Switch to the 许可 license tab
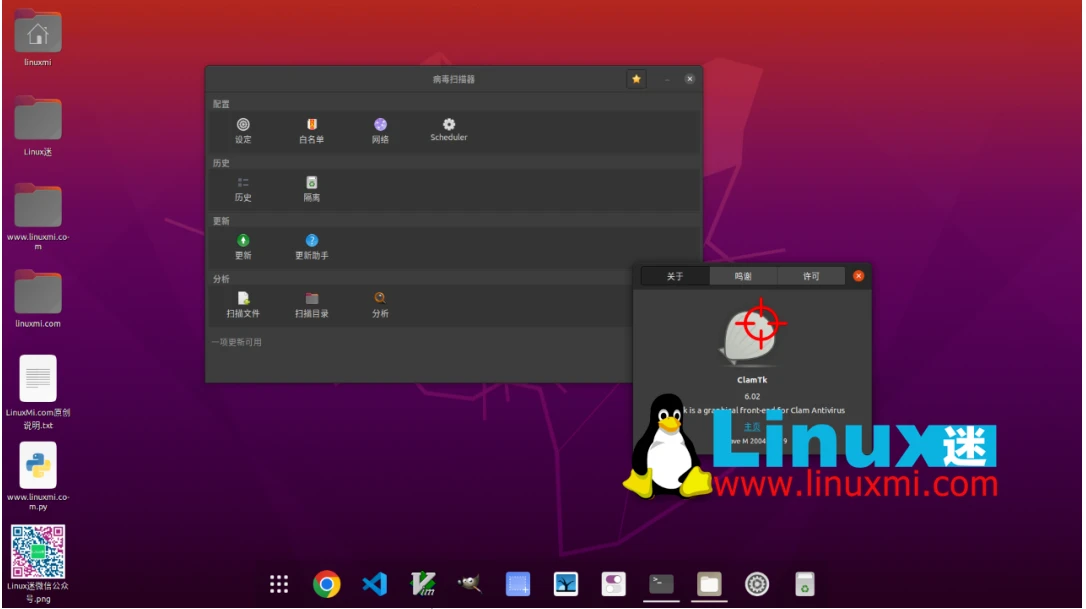This screenshot has height=609, width=1086. coord(812,275)
